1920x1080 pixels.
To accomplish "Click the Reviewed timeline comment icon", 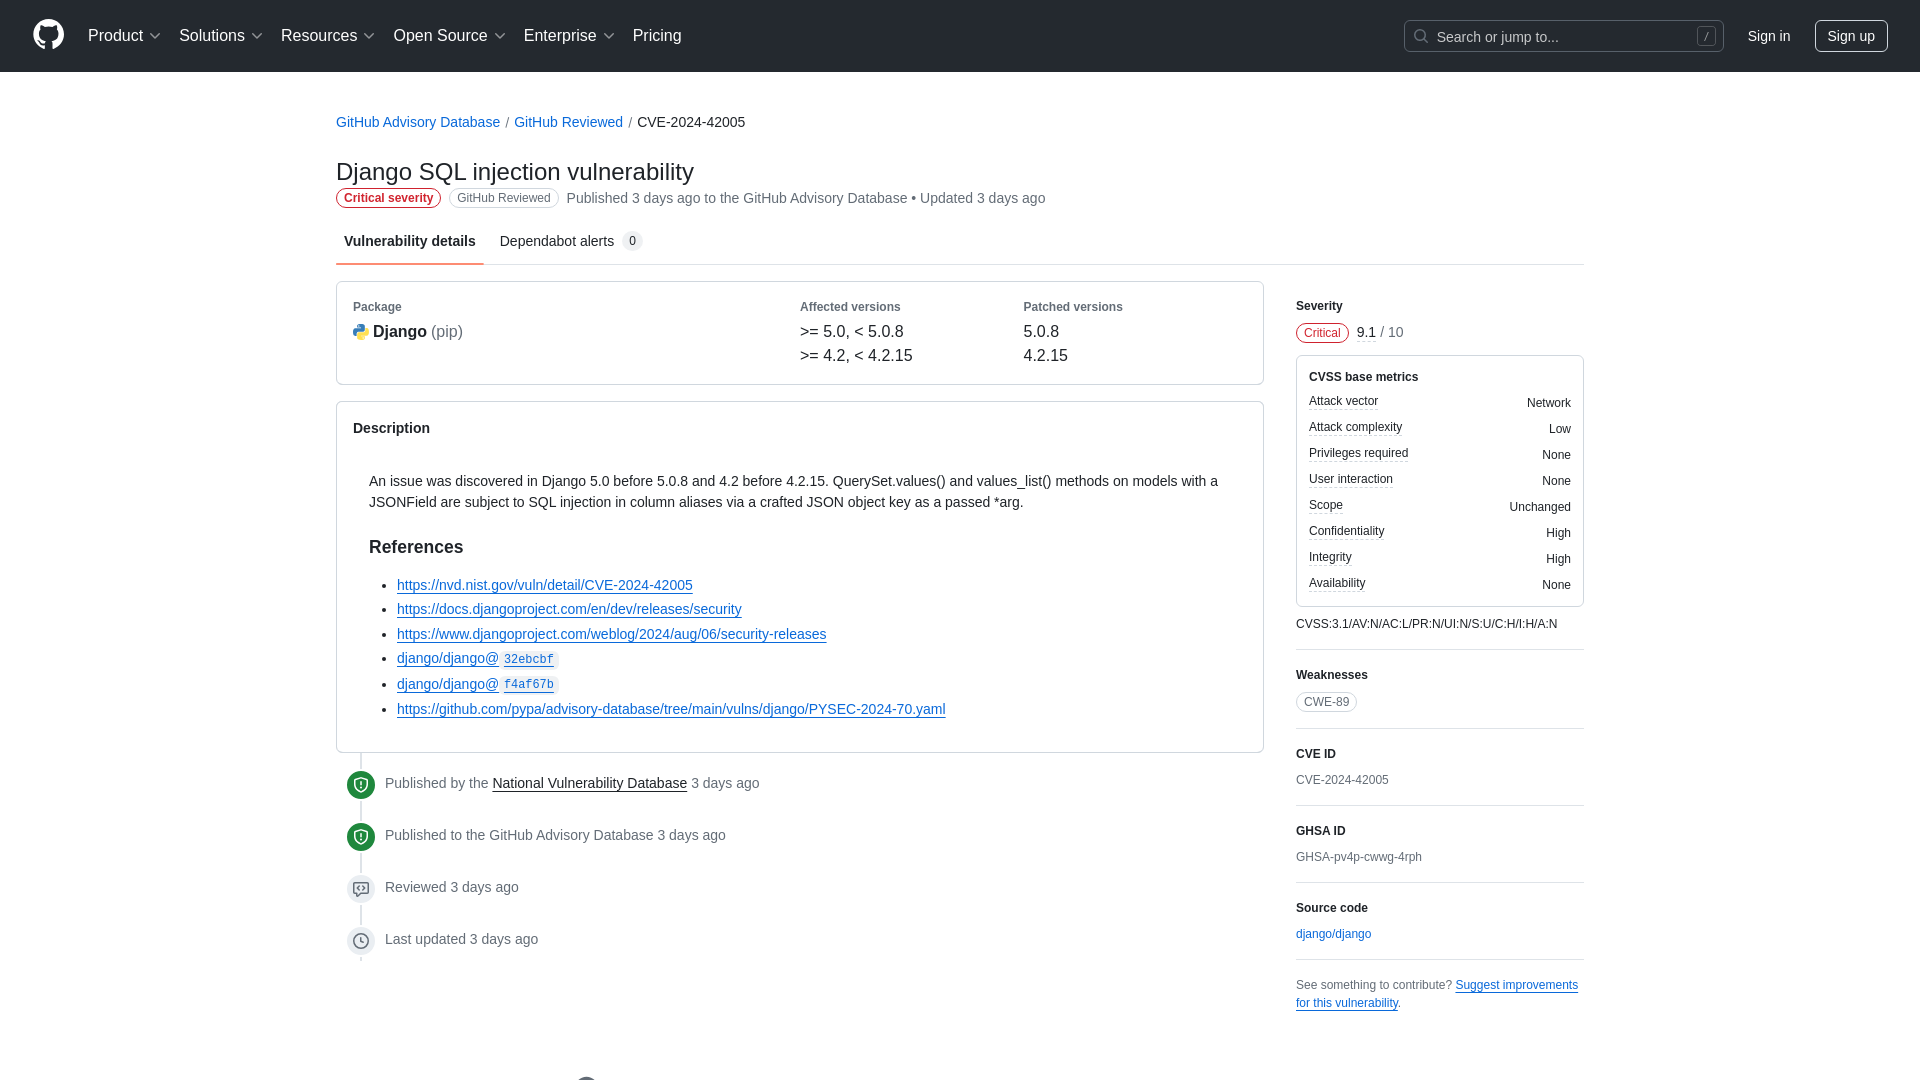I will point(361,889).
